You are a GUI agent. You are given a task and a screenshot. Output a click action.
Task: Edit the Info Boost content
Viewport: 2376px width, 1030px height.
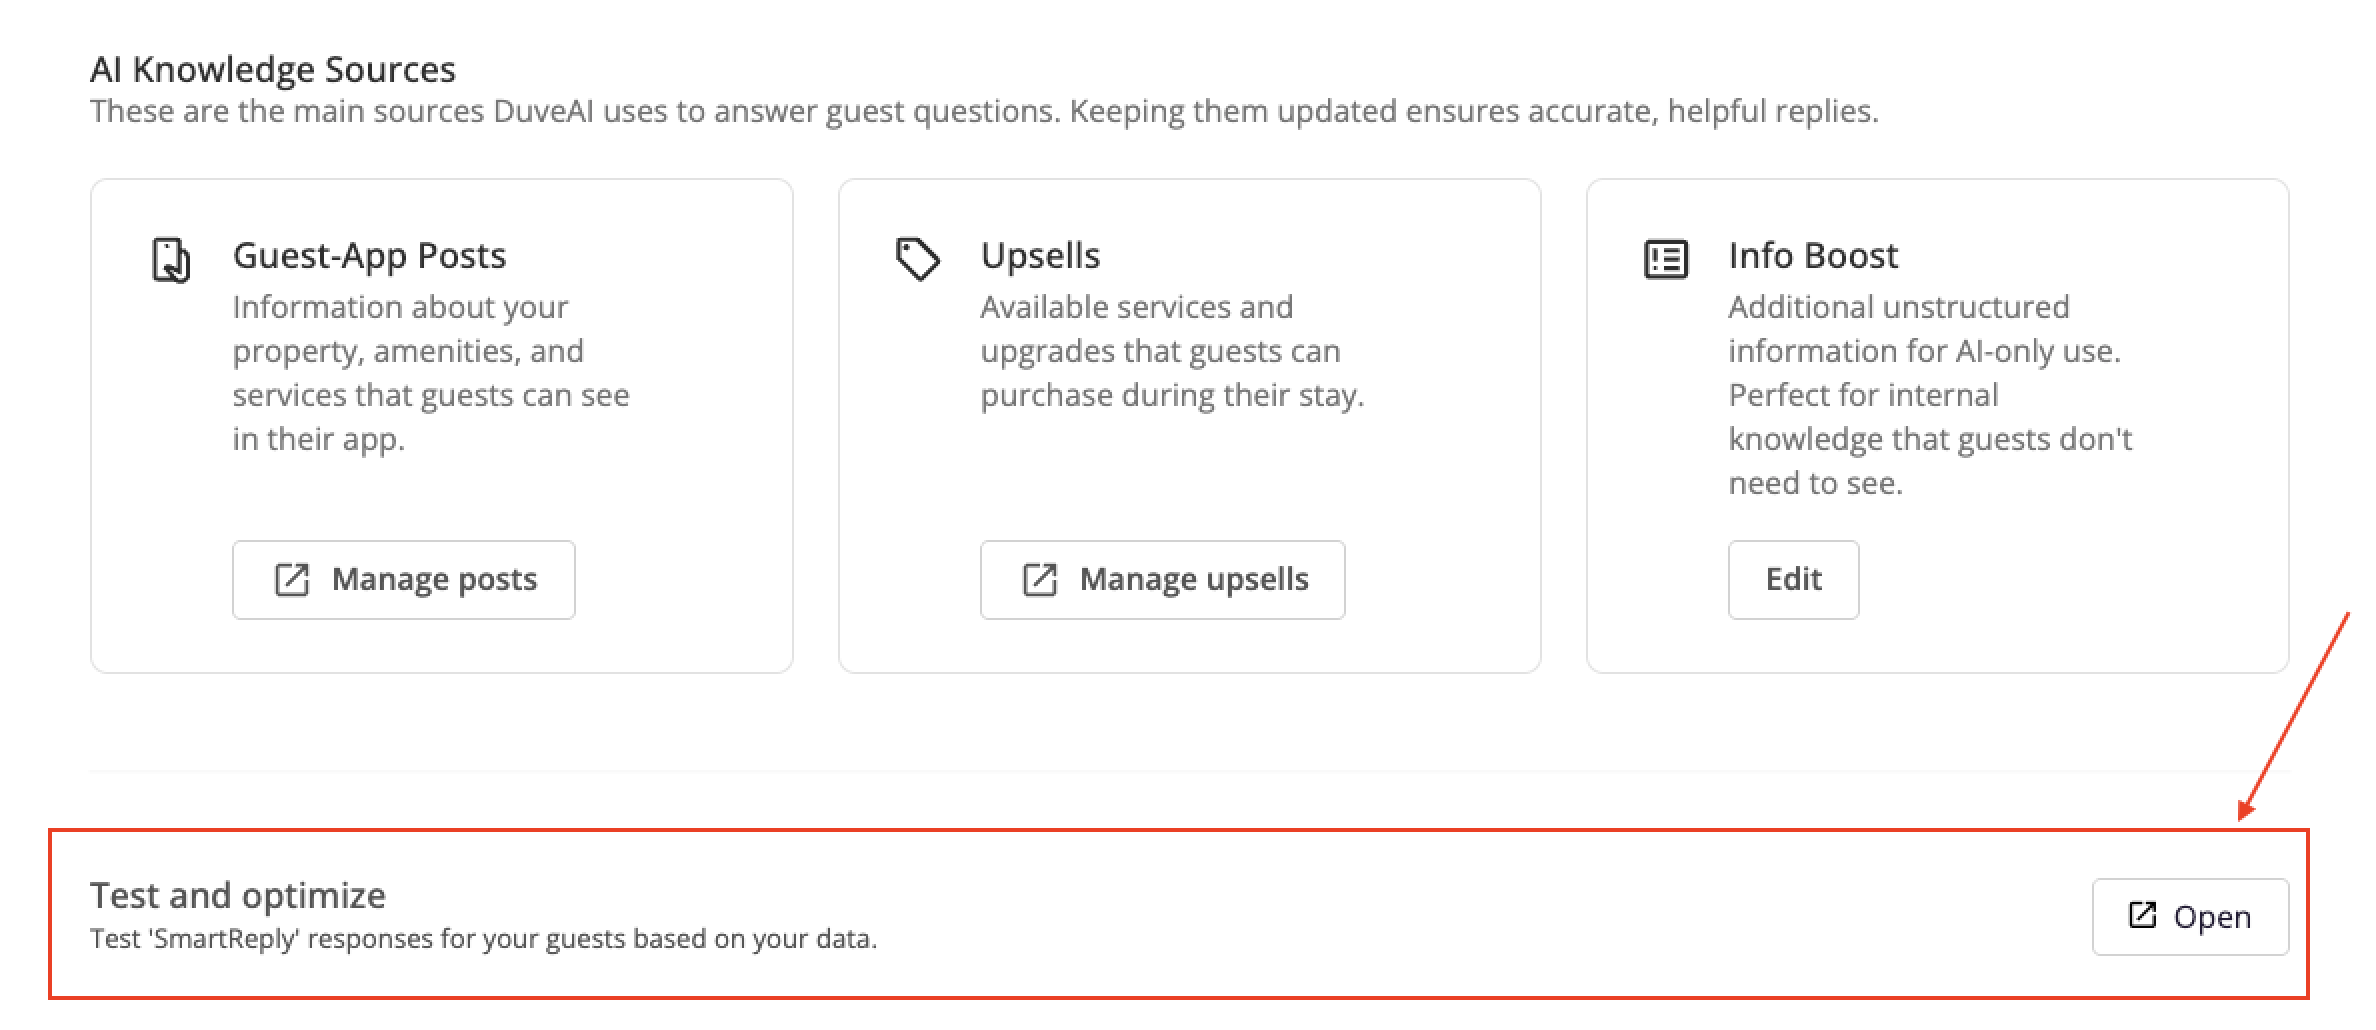point(1793,580)
